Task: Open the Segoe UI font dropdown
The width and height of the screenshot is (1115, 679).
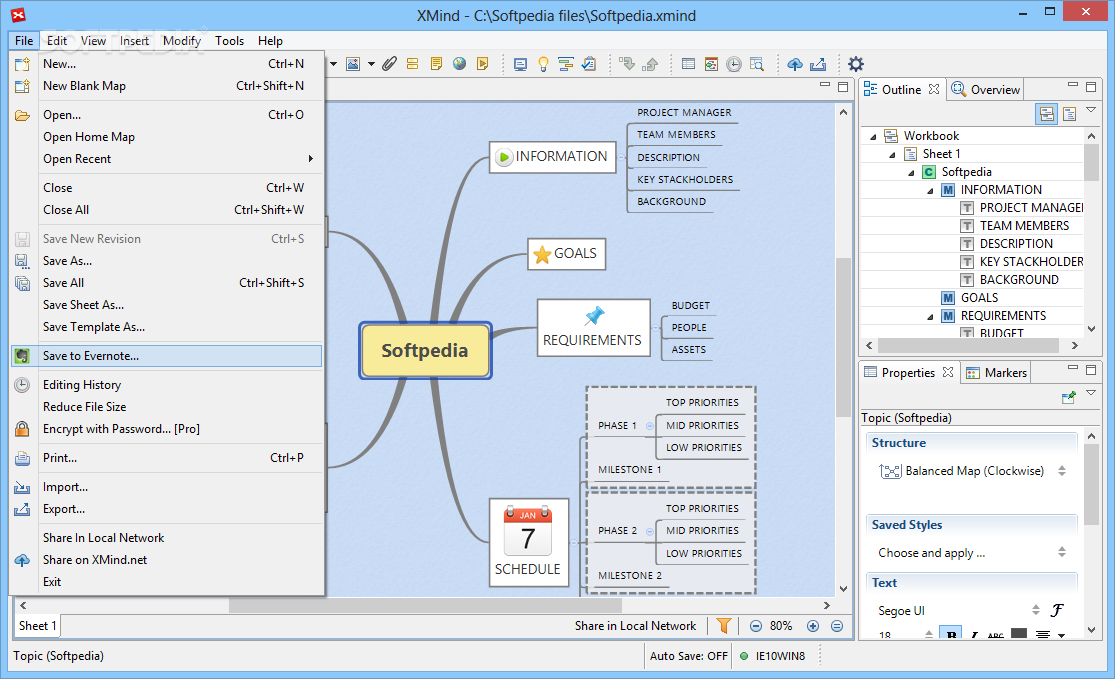Action: pyautogui.click(x=1035, y=610)
